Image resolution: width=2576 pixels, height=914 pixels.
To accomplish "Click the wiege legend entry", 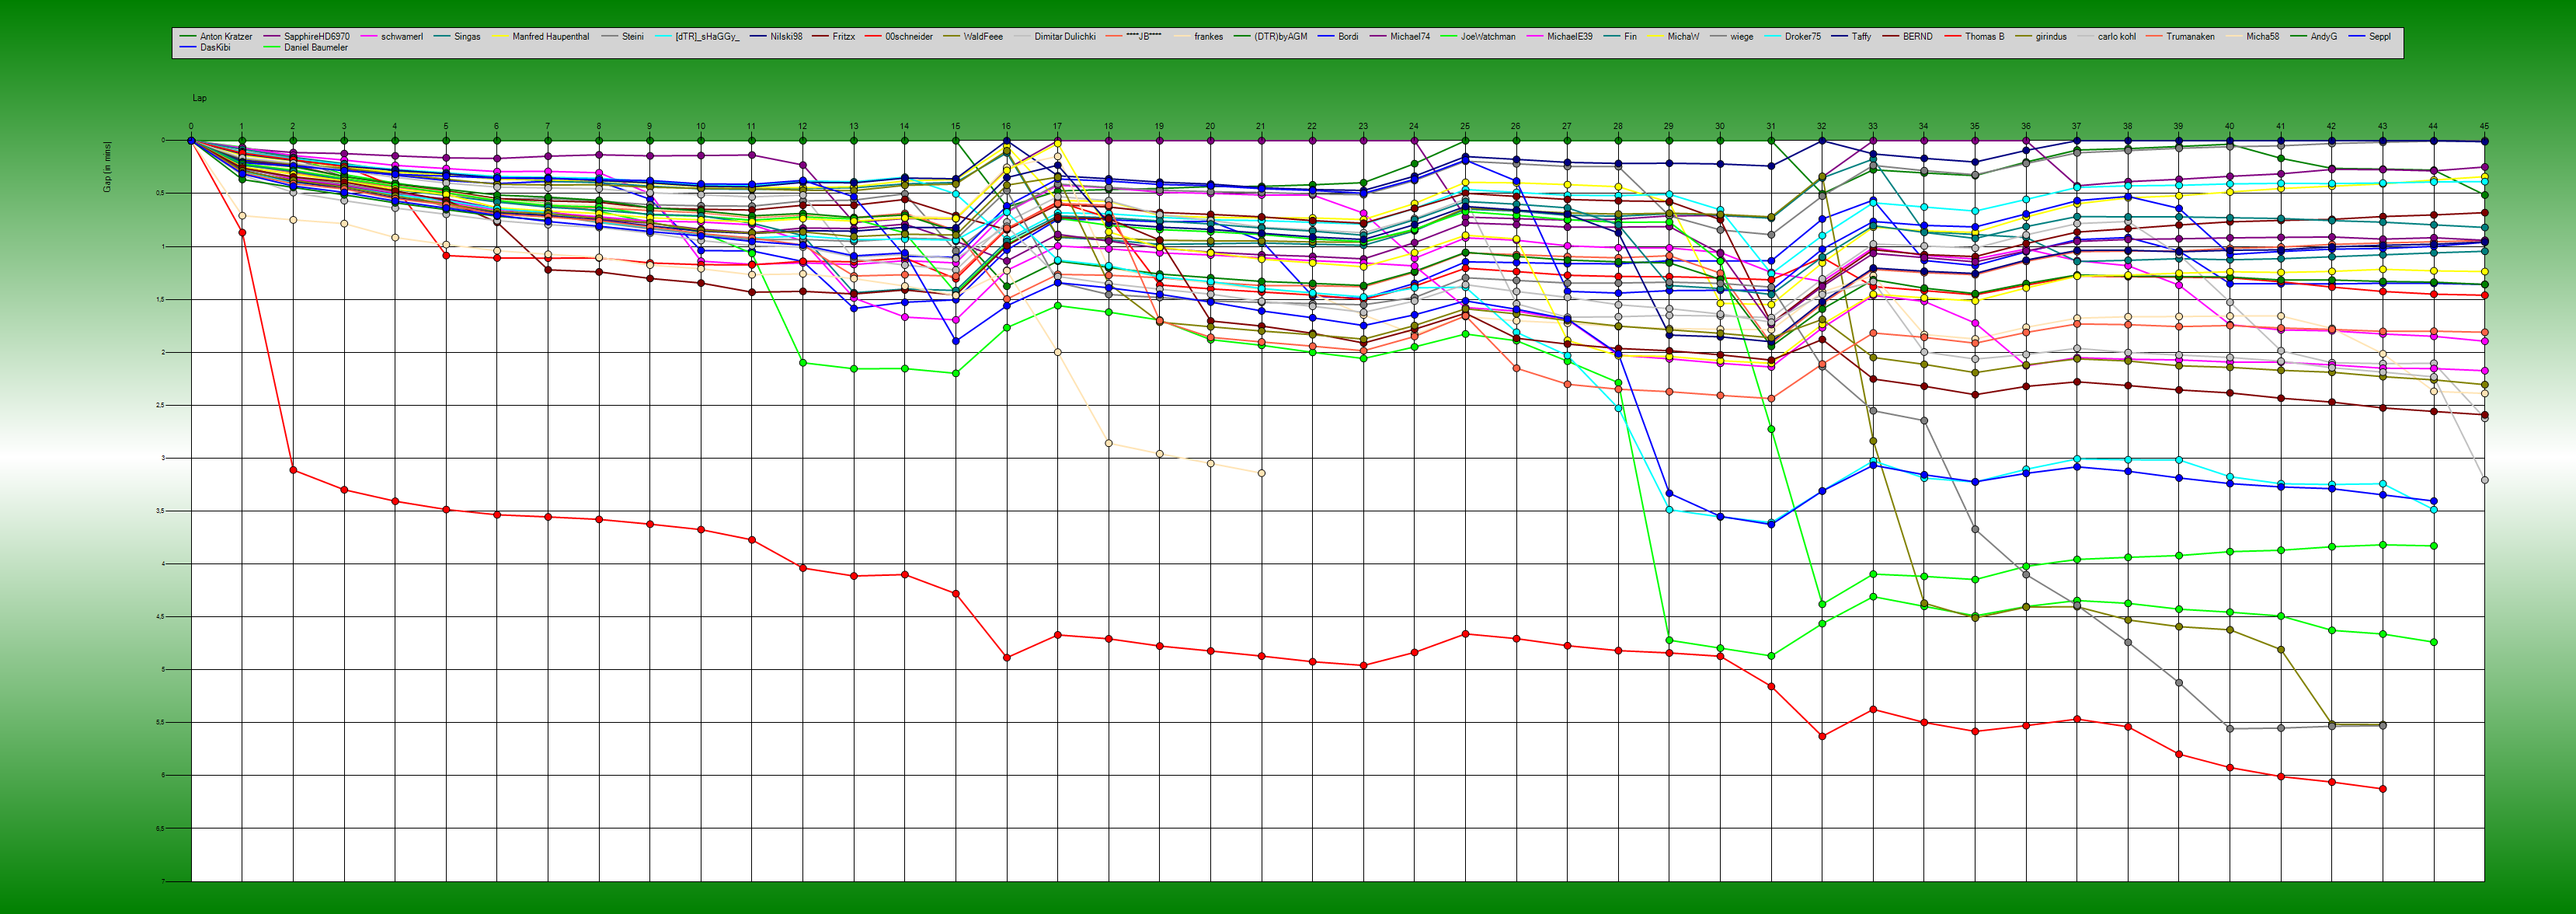I will 1742,37.
